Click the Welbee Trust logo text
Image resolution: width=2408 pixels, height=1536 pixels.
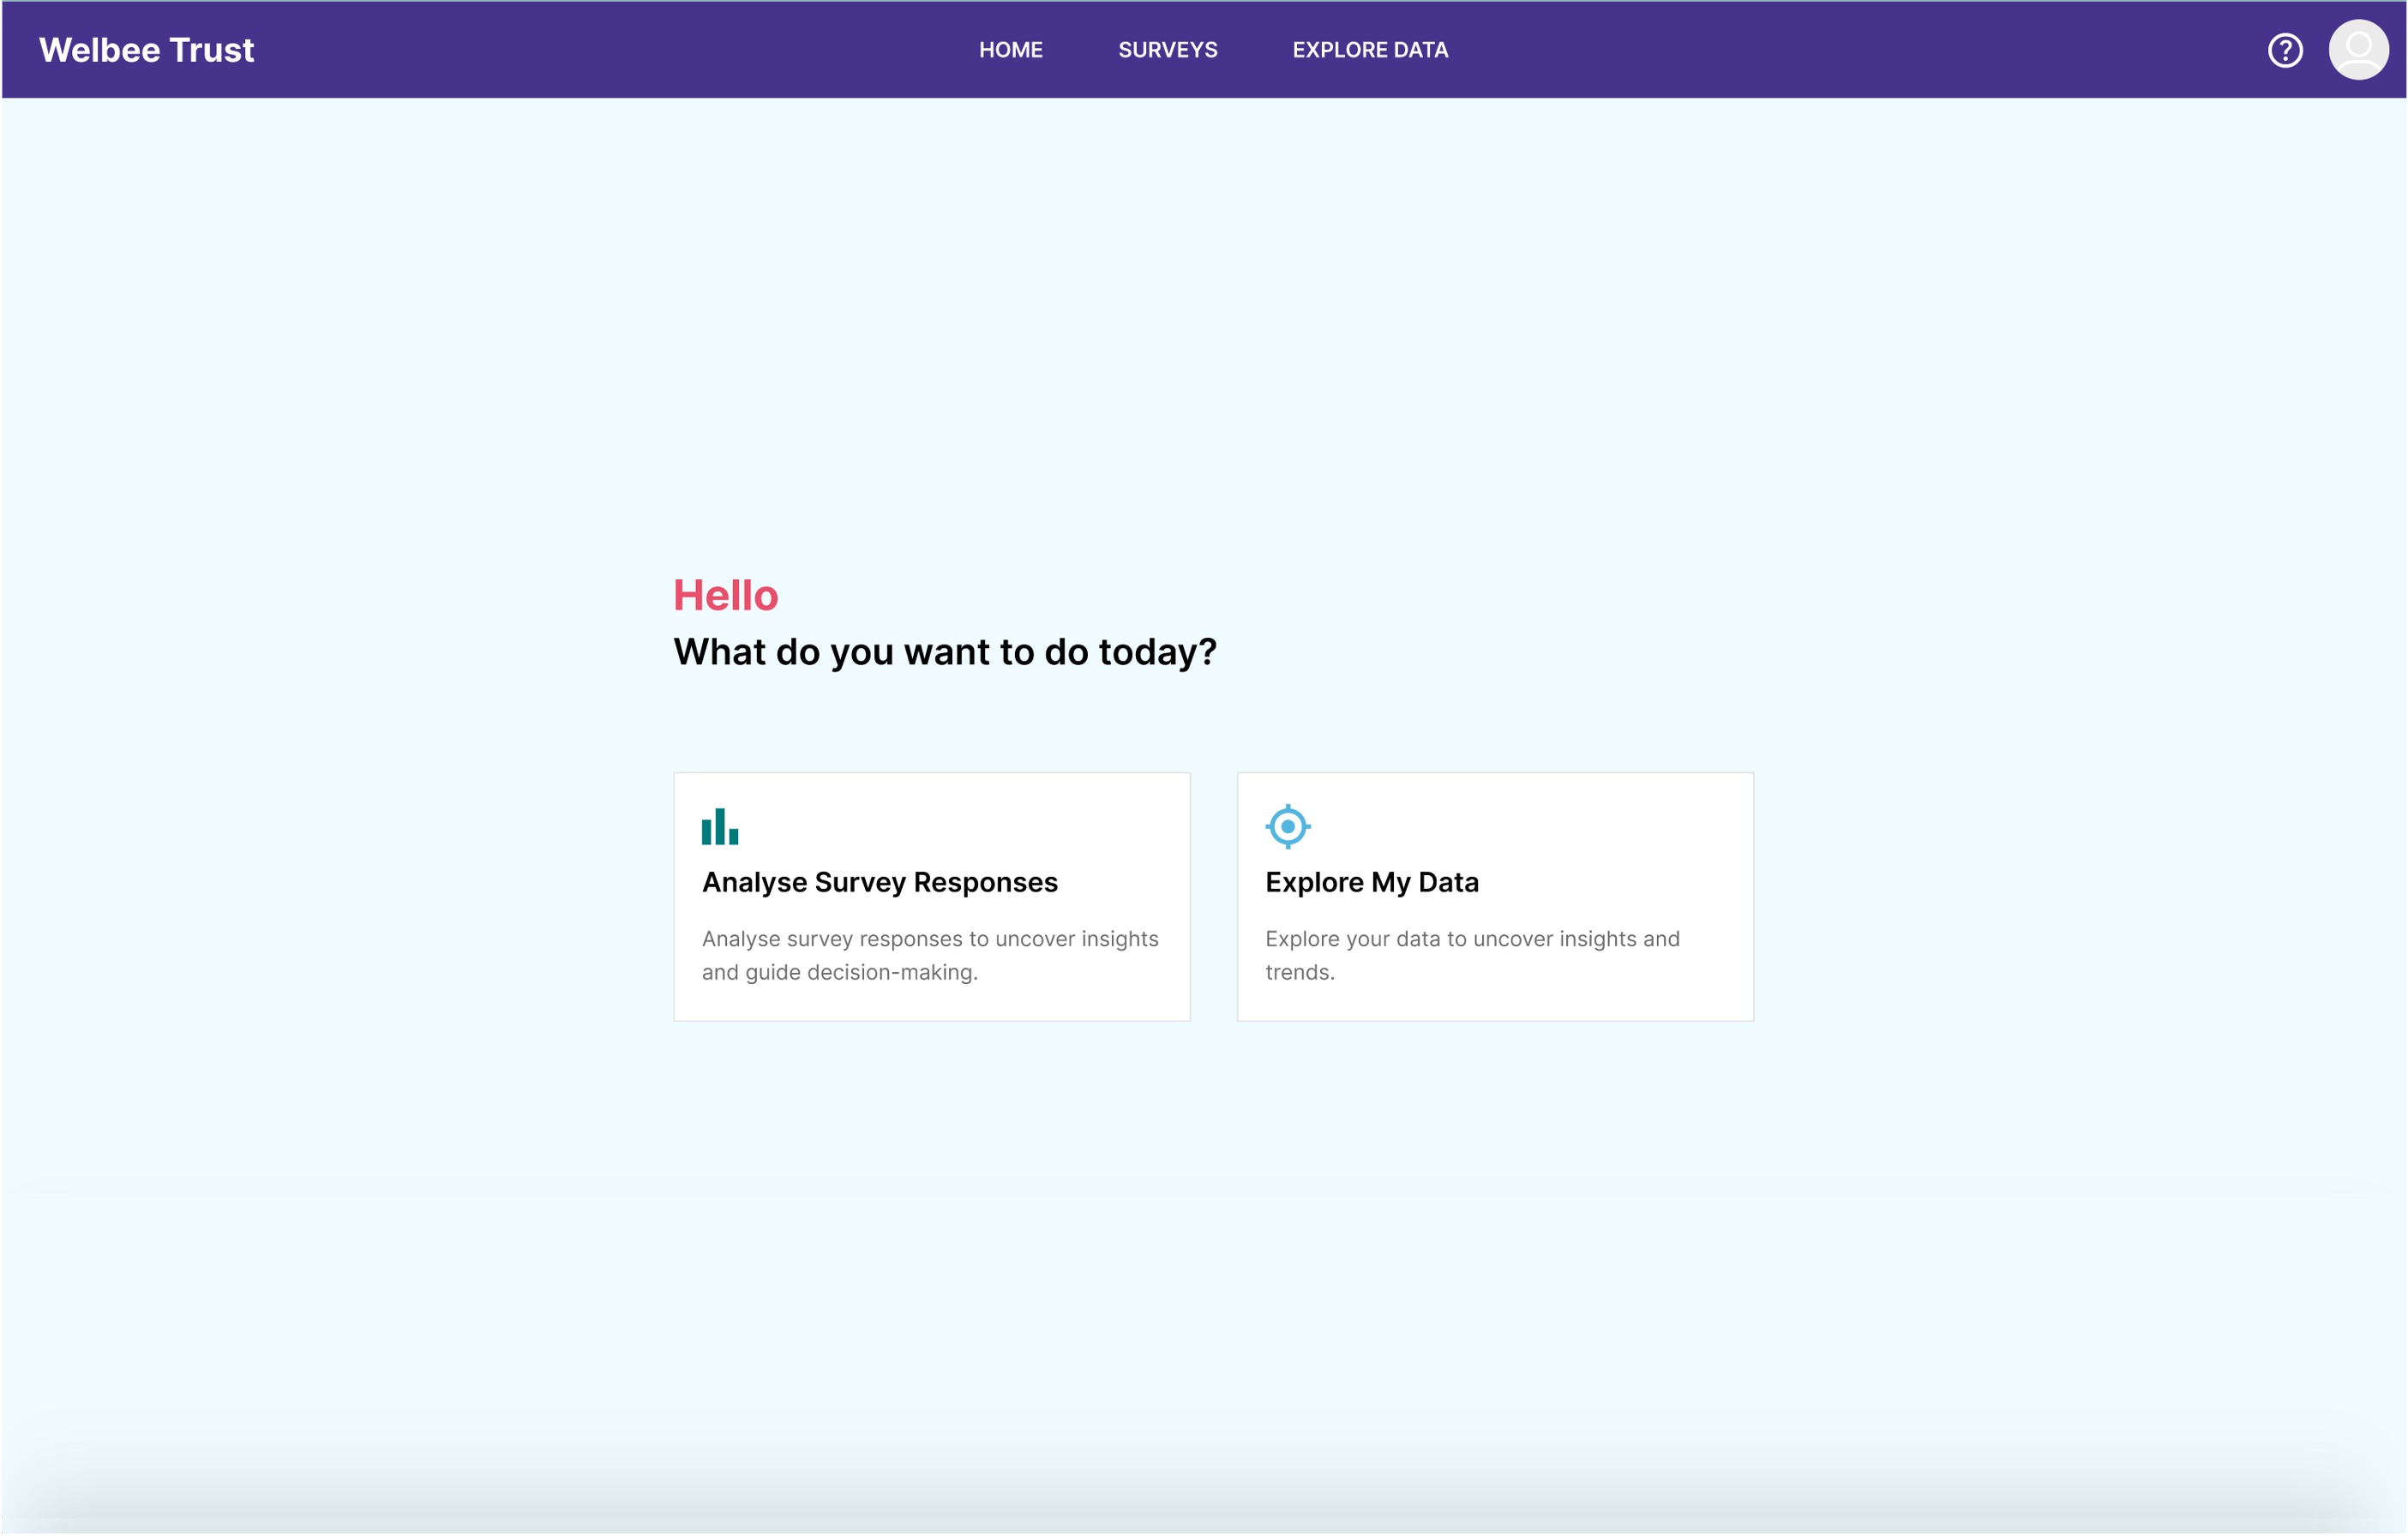point(146,49)
